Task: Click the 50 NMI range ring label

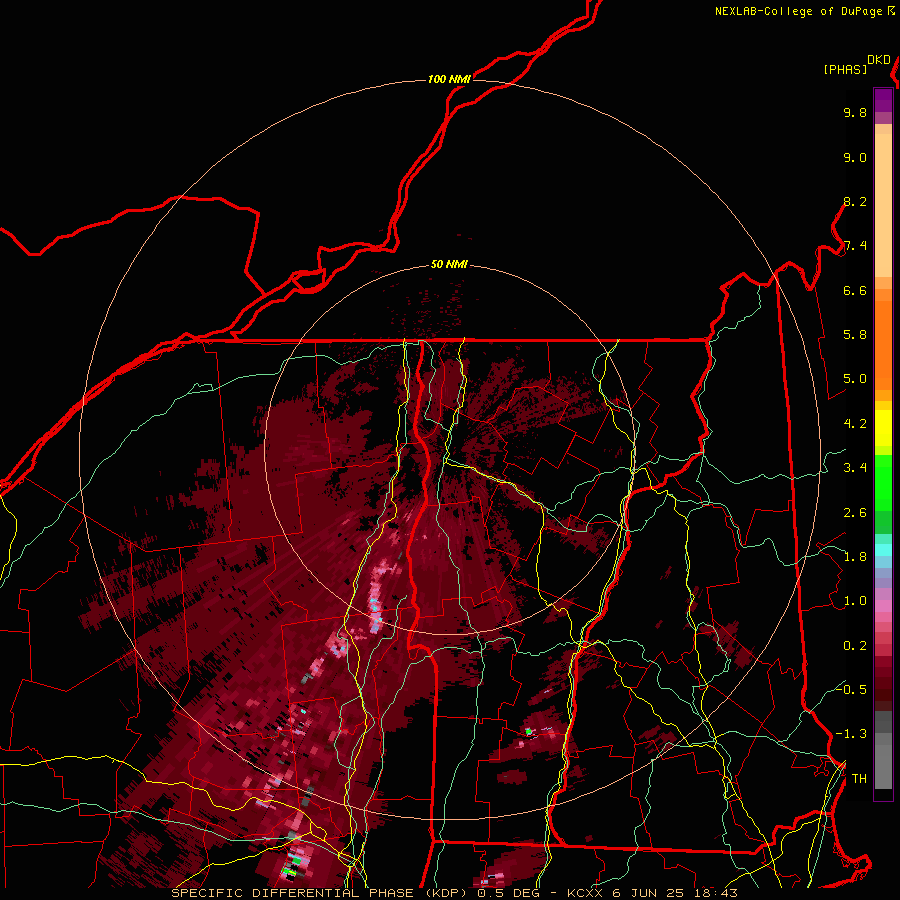Action: pos(449,264)
